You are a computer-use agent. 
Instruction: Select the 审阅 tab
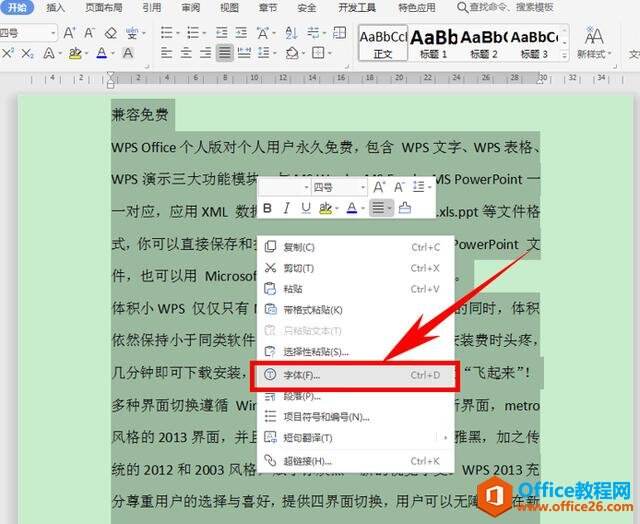pyautogui.click(x=190, y=7)
